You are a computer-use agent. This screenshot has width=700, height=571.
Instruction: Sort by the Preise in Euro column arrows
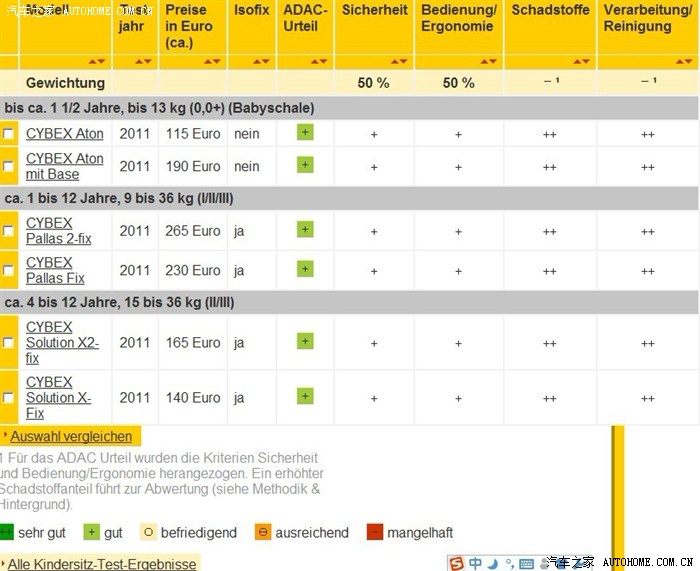click(x=212, y=62)
